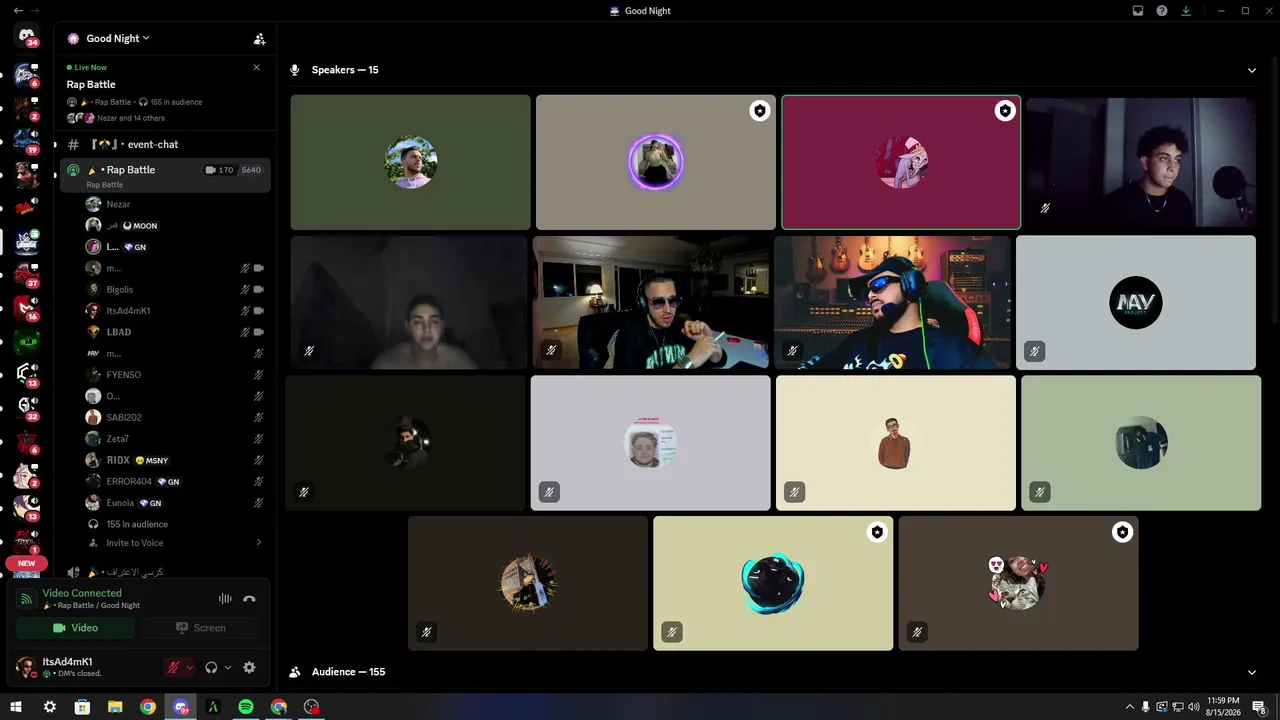The height and width of the screenshot is (720, 1280).
Task: Click the 170 video count badge
Action: tap(219, 170)
